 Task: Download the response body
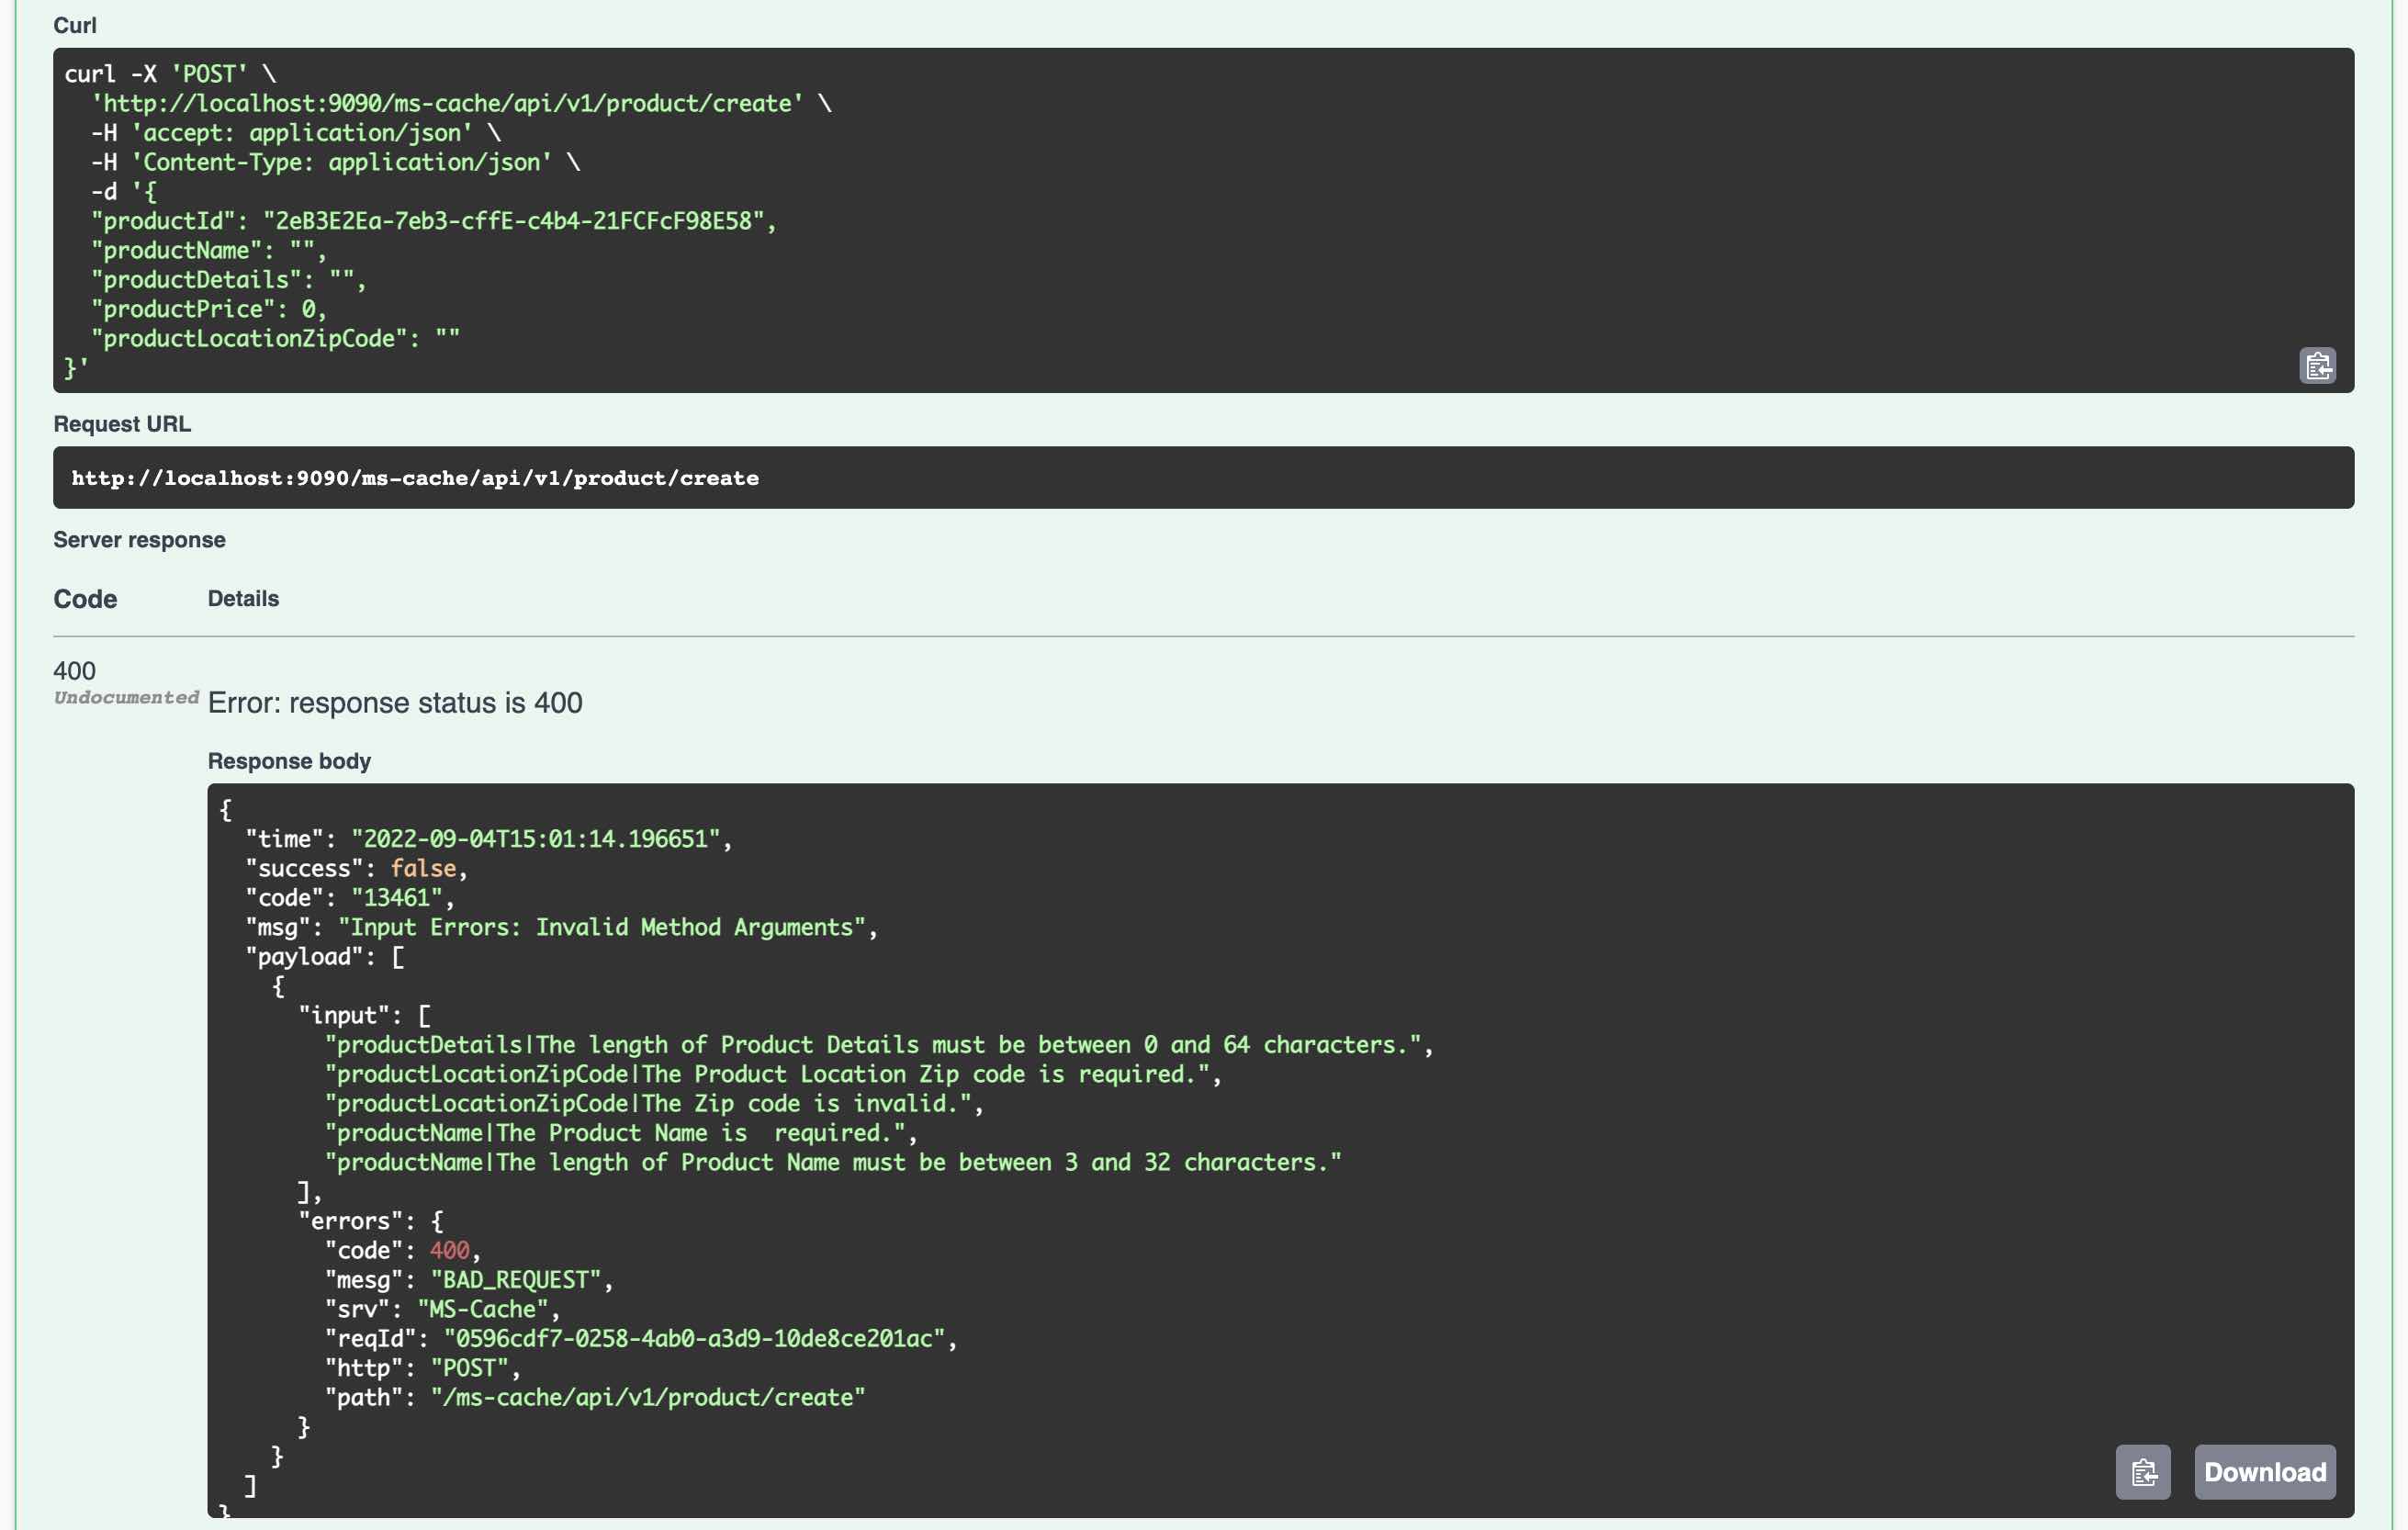(x=2264, y=1471)
